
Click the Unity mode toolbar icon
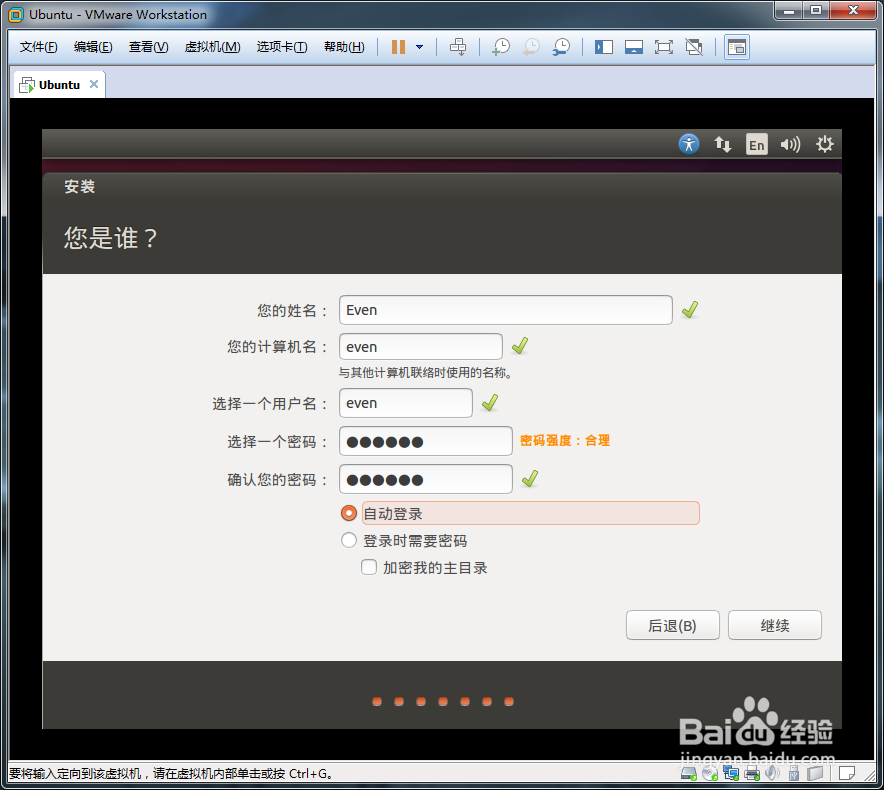click(694, 47)
